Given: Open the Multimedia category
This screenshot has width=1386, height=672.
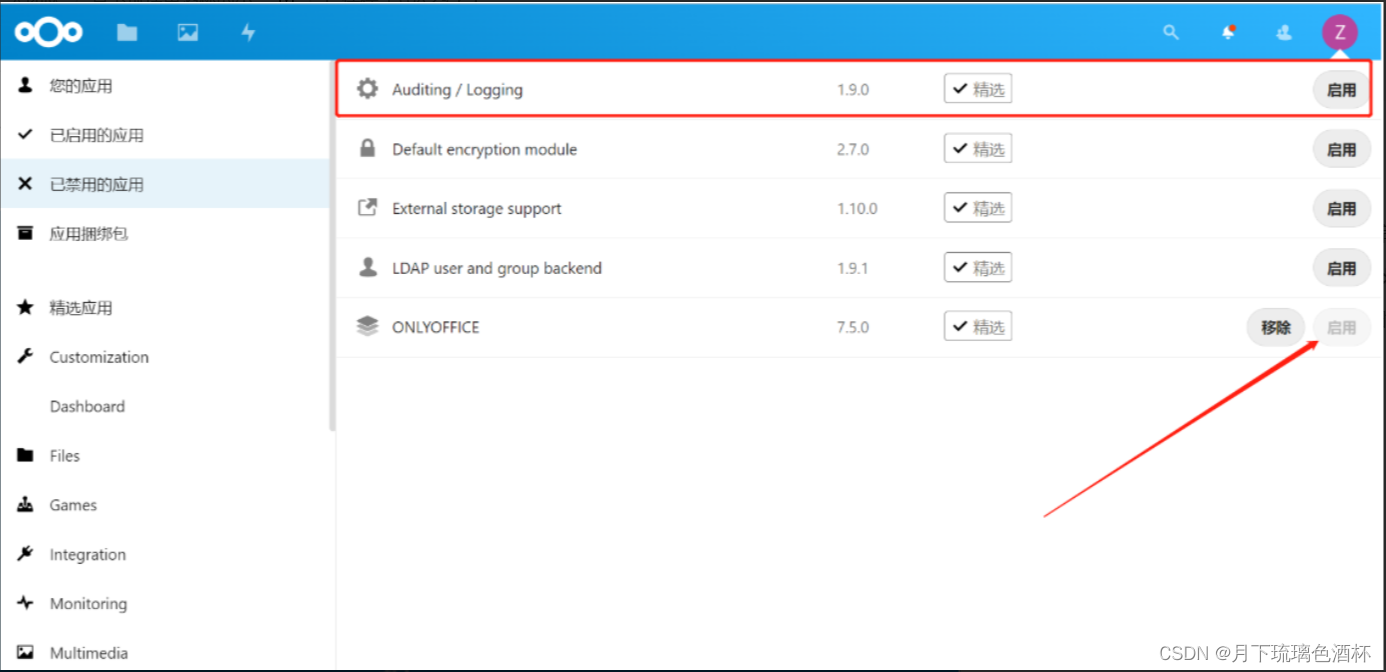Looking at the screenshot, I should [88, 652].
